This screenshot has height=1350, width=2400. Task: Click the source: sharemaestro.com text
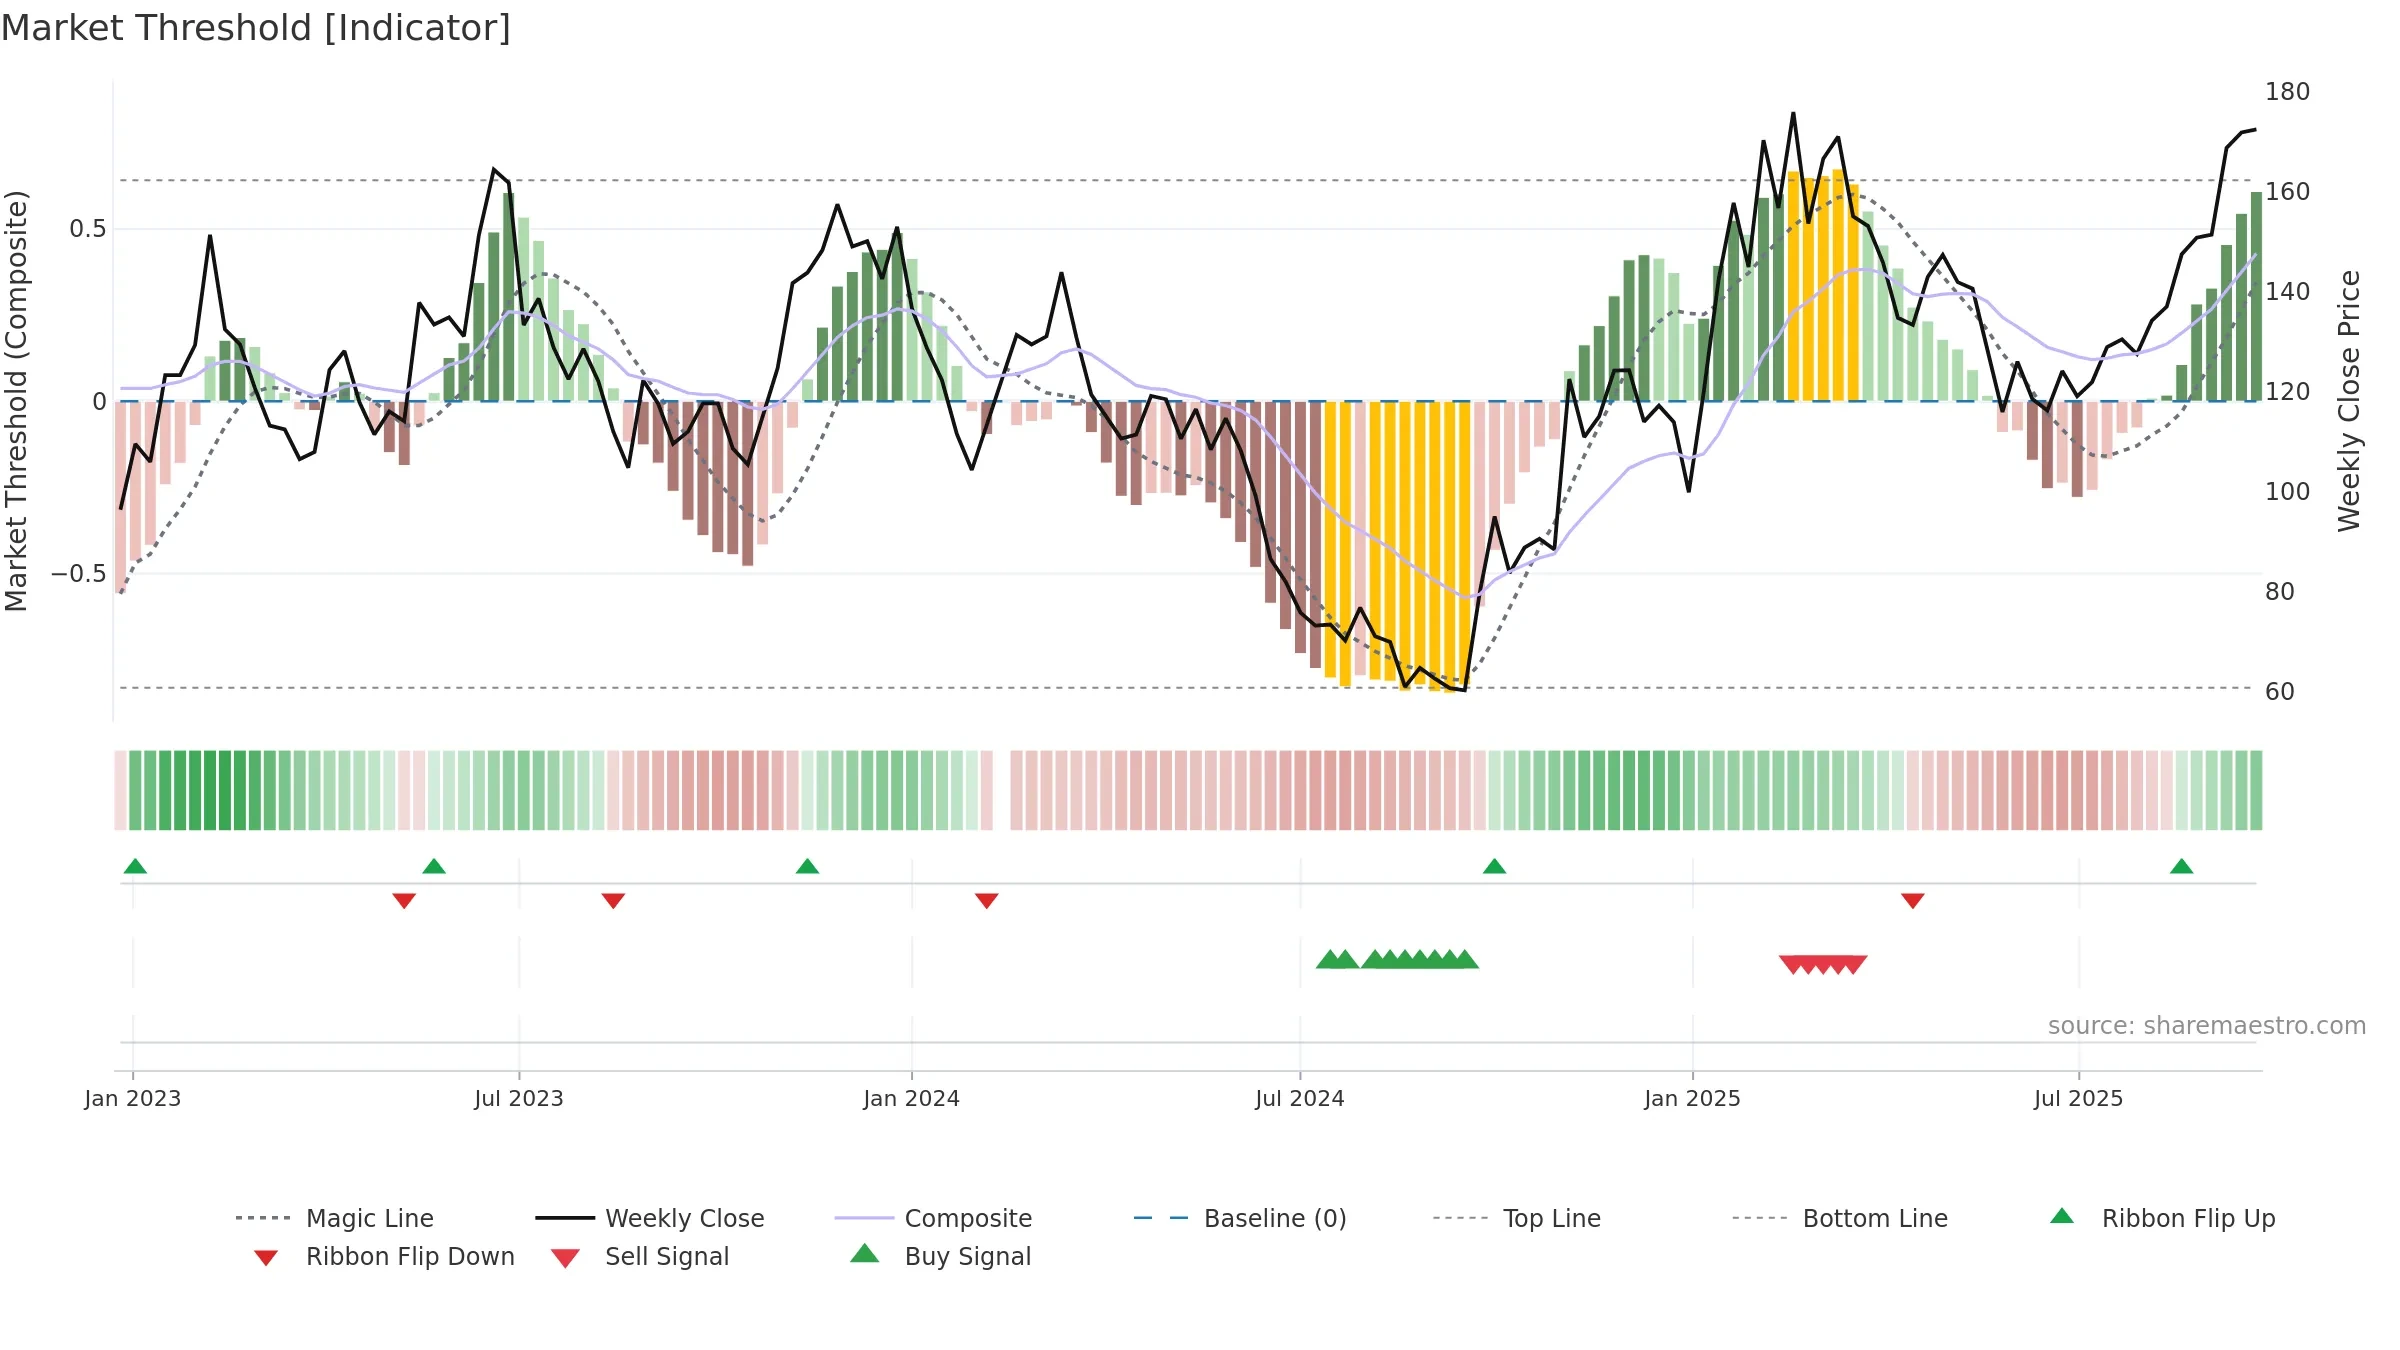pos(2207,1026)
